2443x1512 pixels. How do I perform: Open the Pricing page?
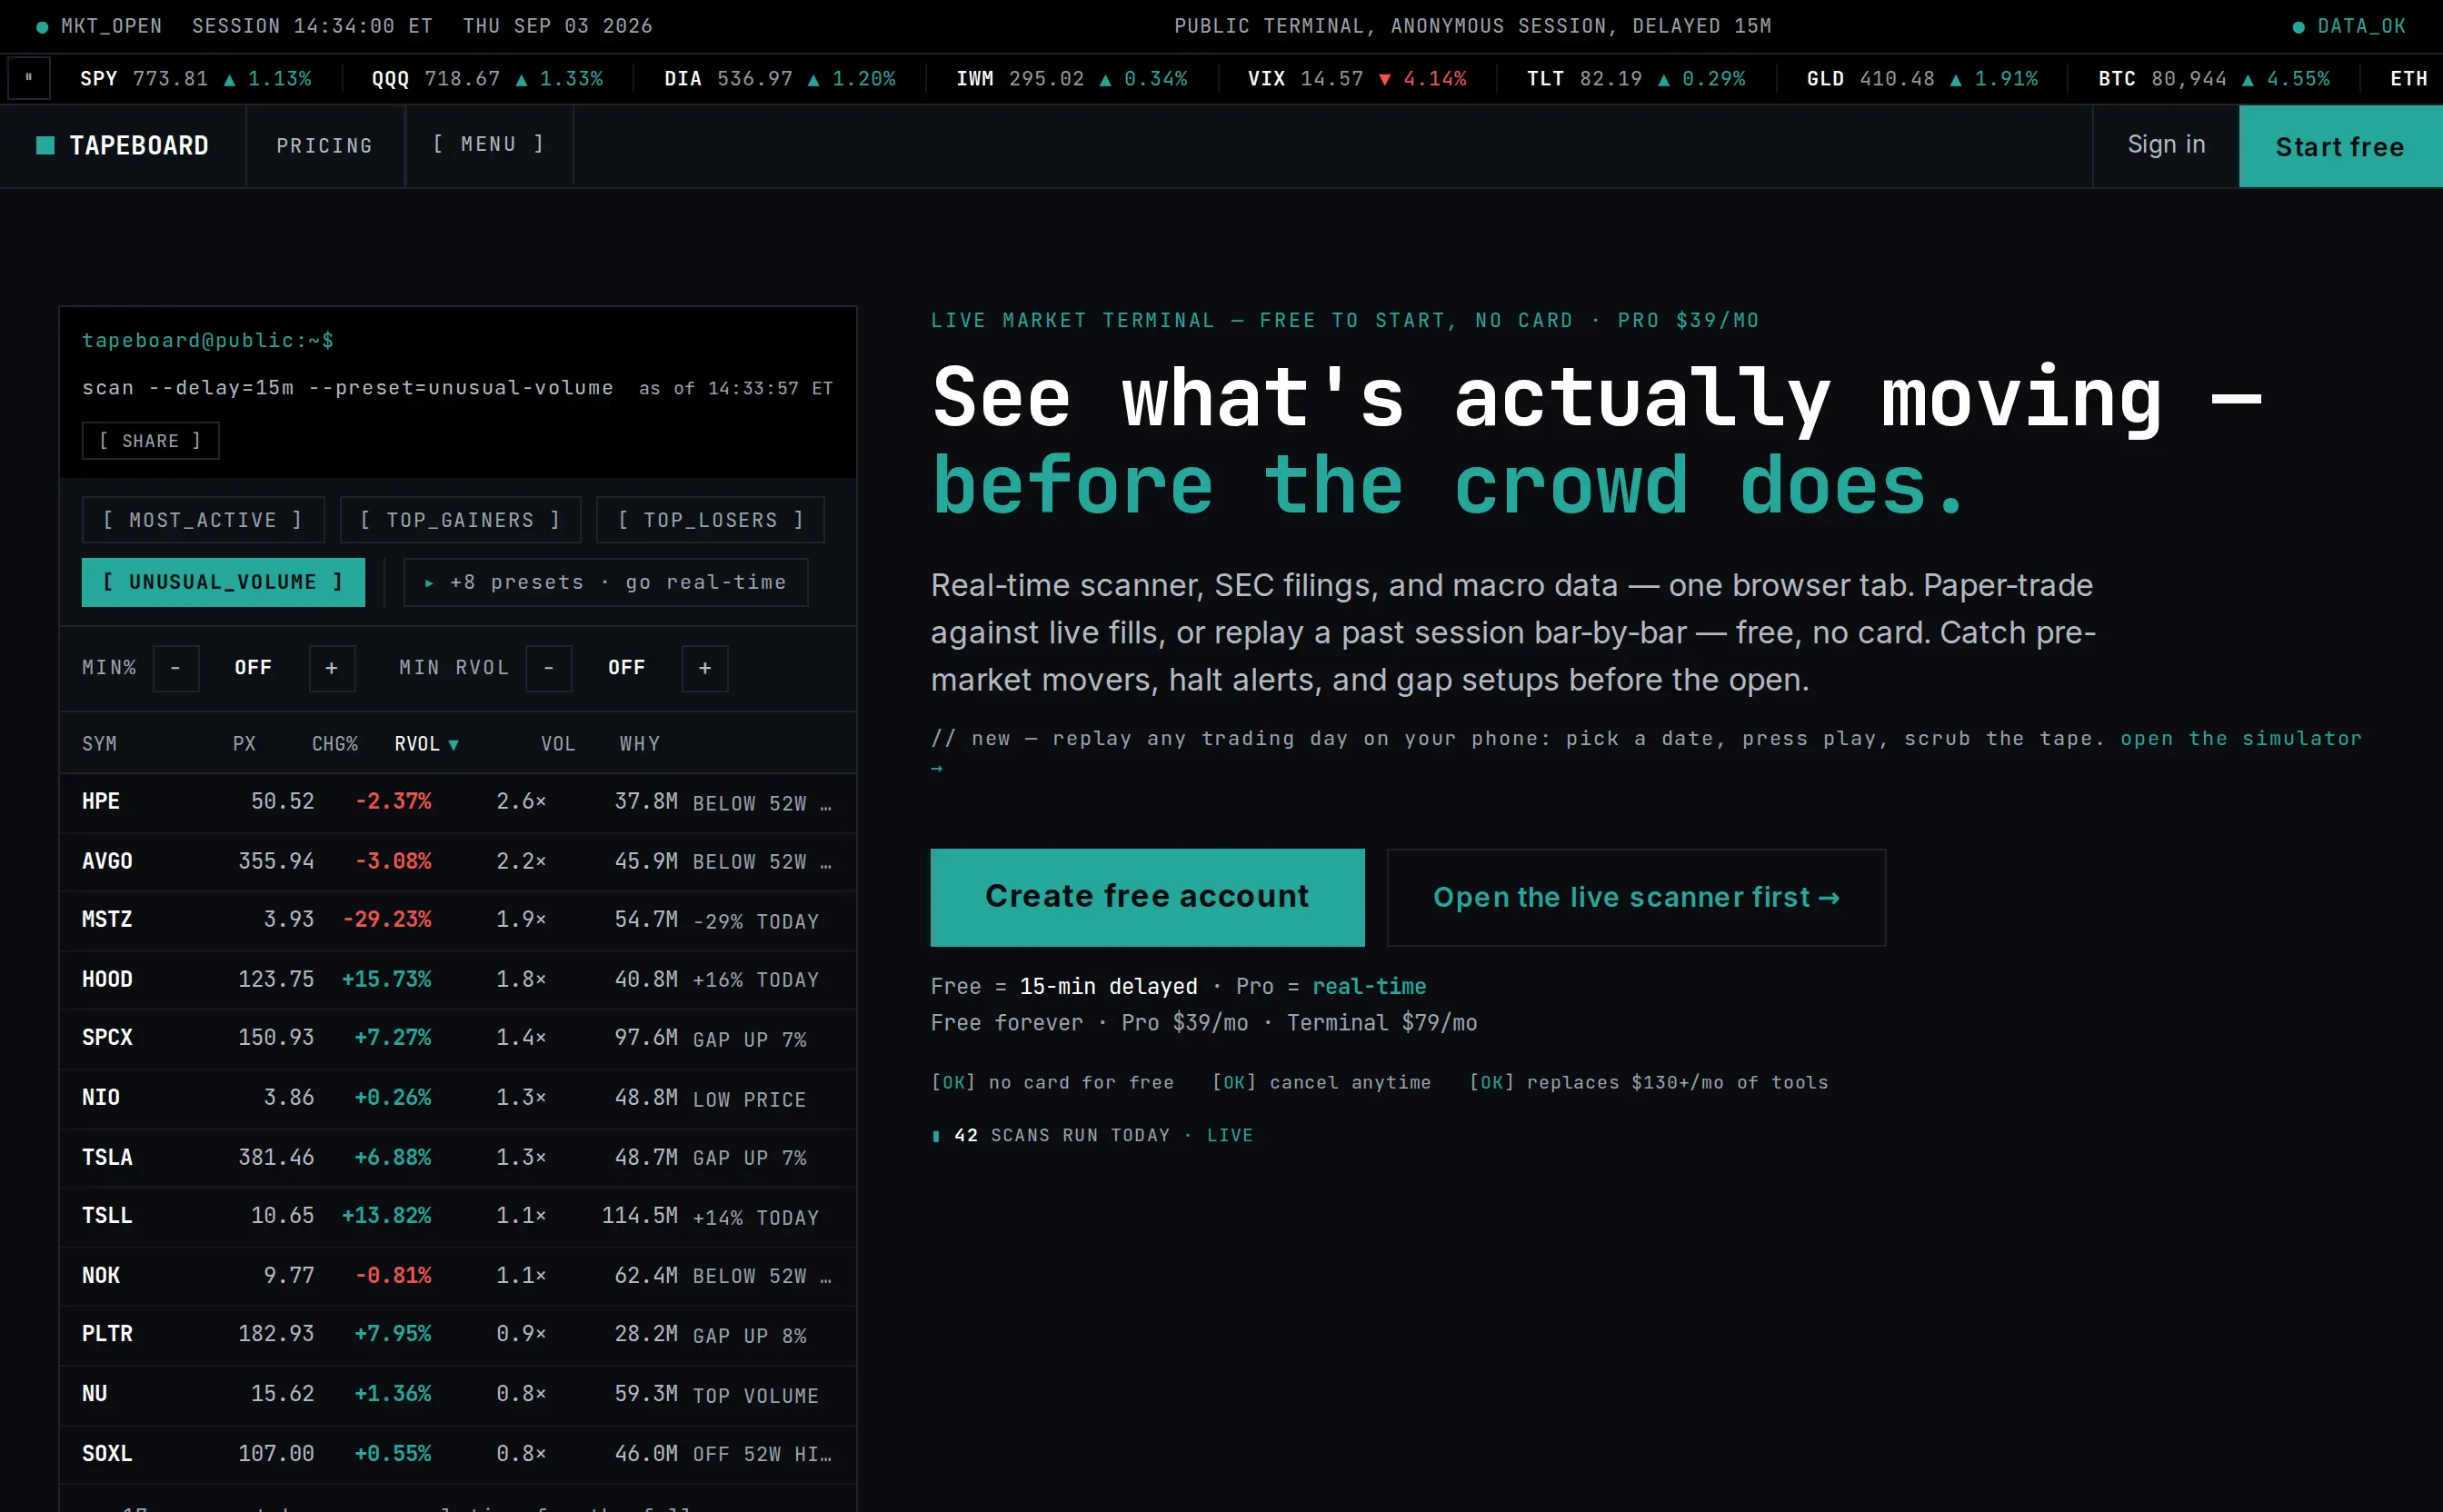[324, 146]
